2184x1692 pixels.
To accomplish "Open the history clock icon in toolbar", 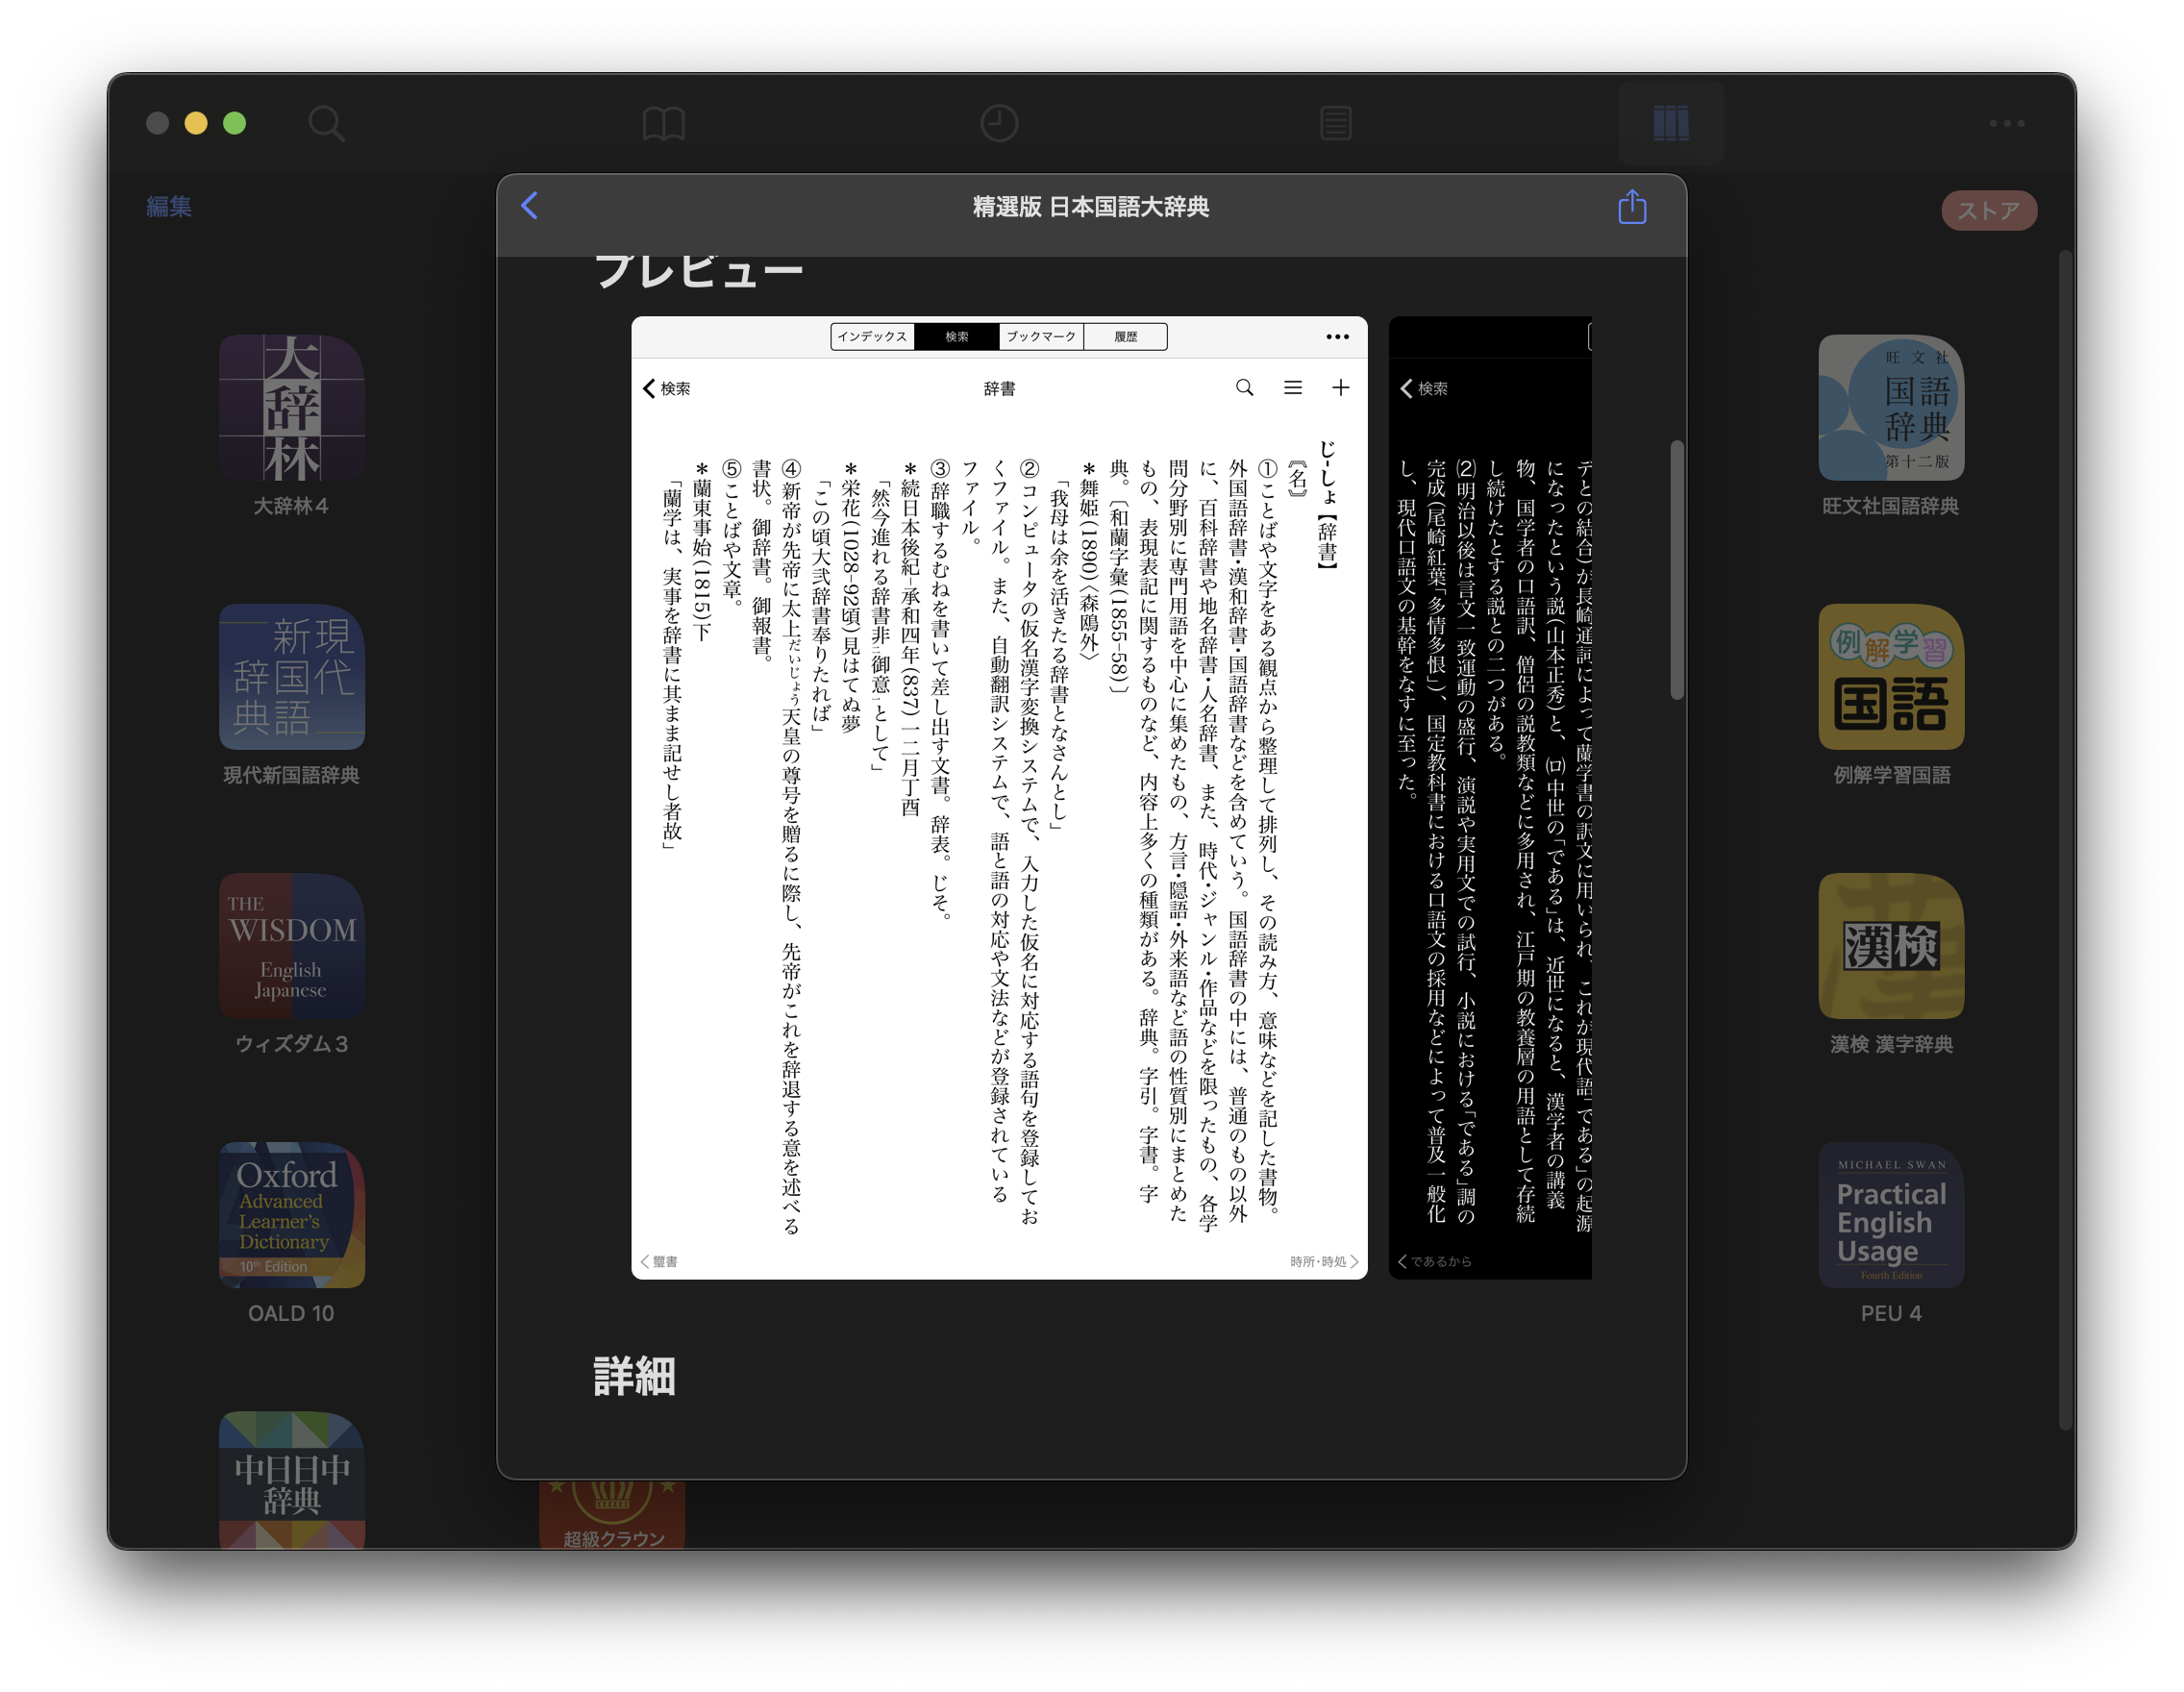I will pos(999,124).
